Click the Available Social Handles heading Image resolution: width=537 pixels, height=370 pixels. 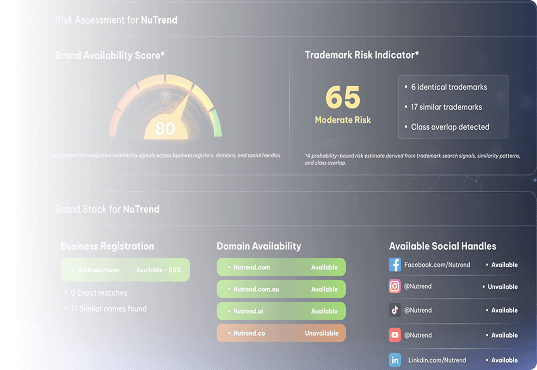[x=442, y=246]
